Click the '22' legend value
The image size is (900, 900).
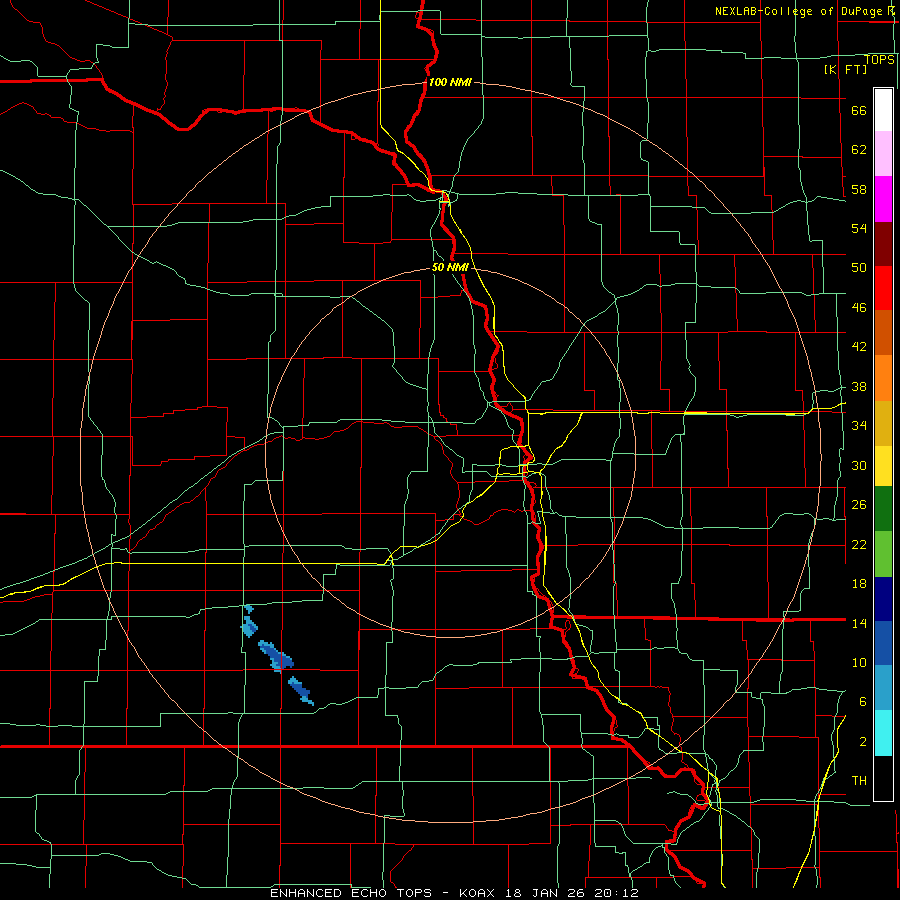coord(859,545)
